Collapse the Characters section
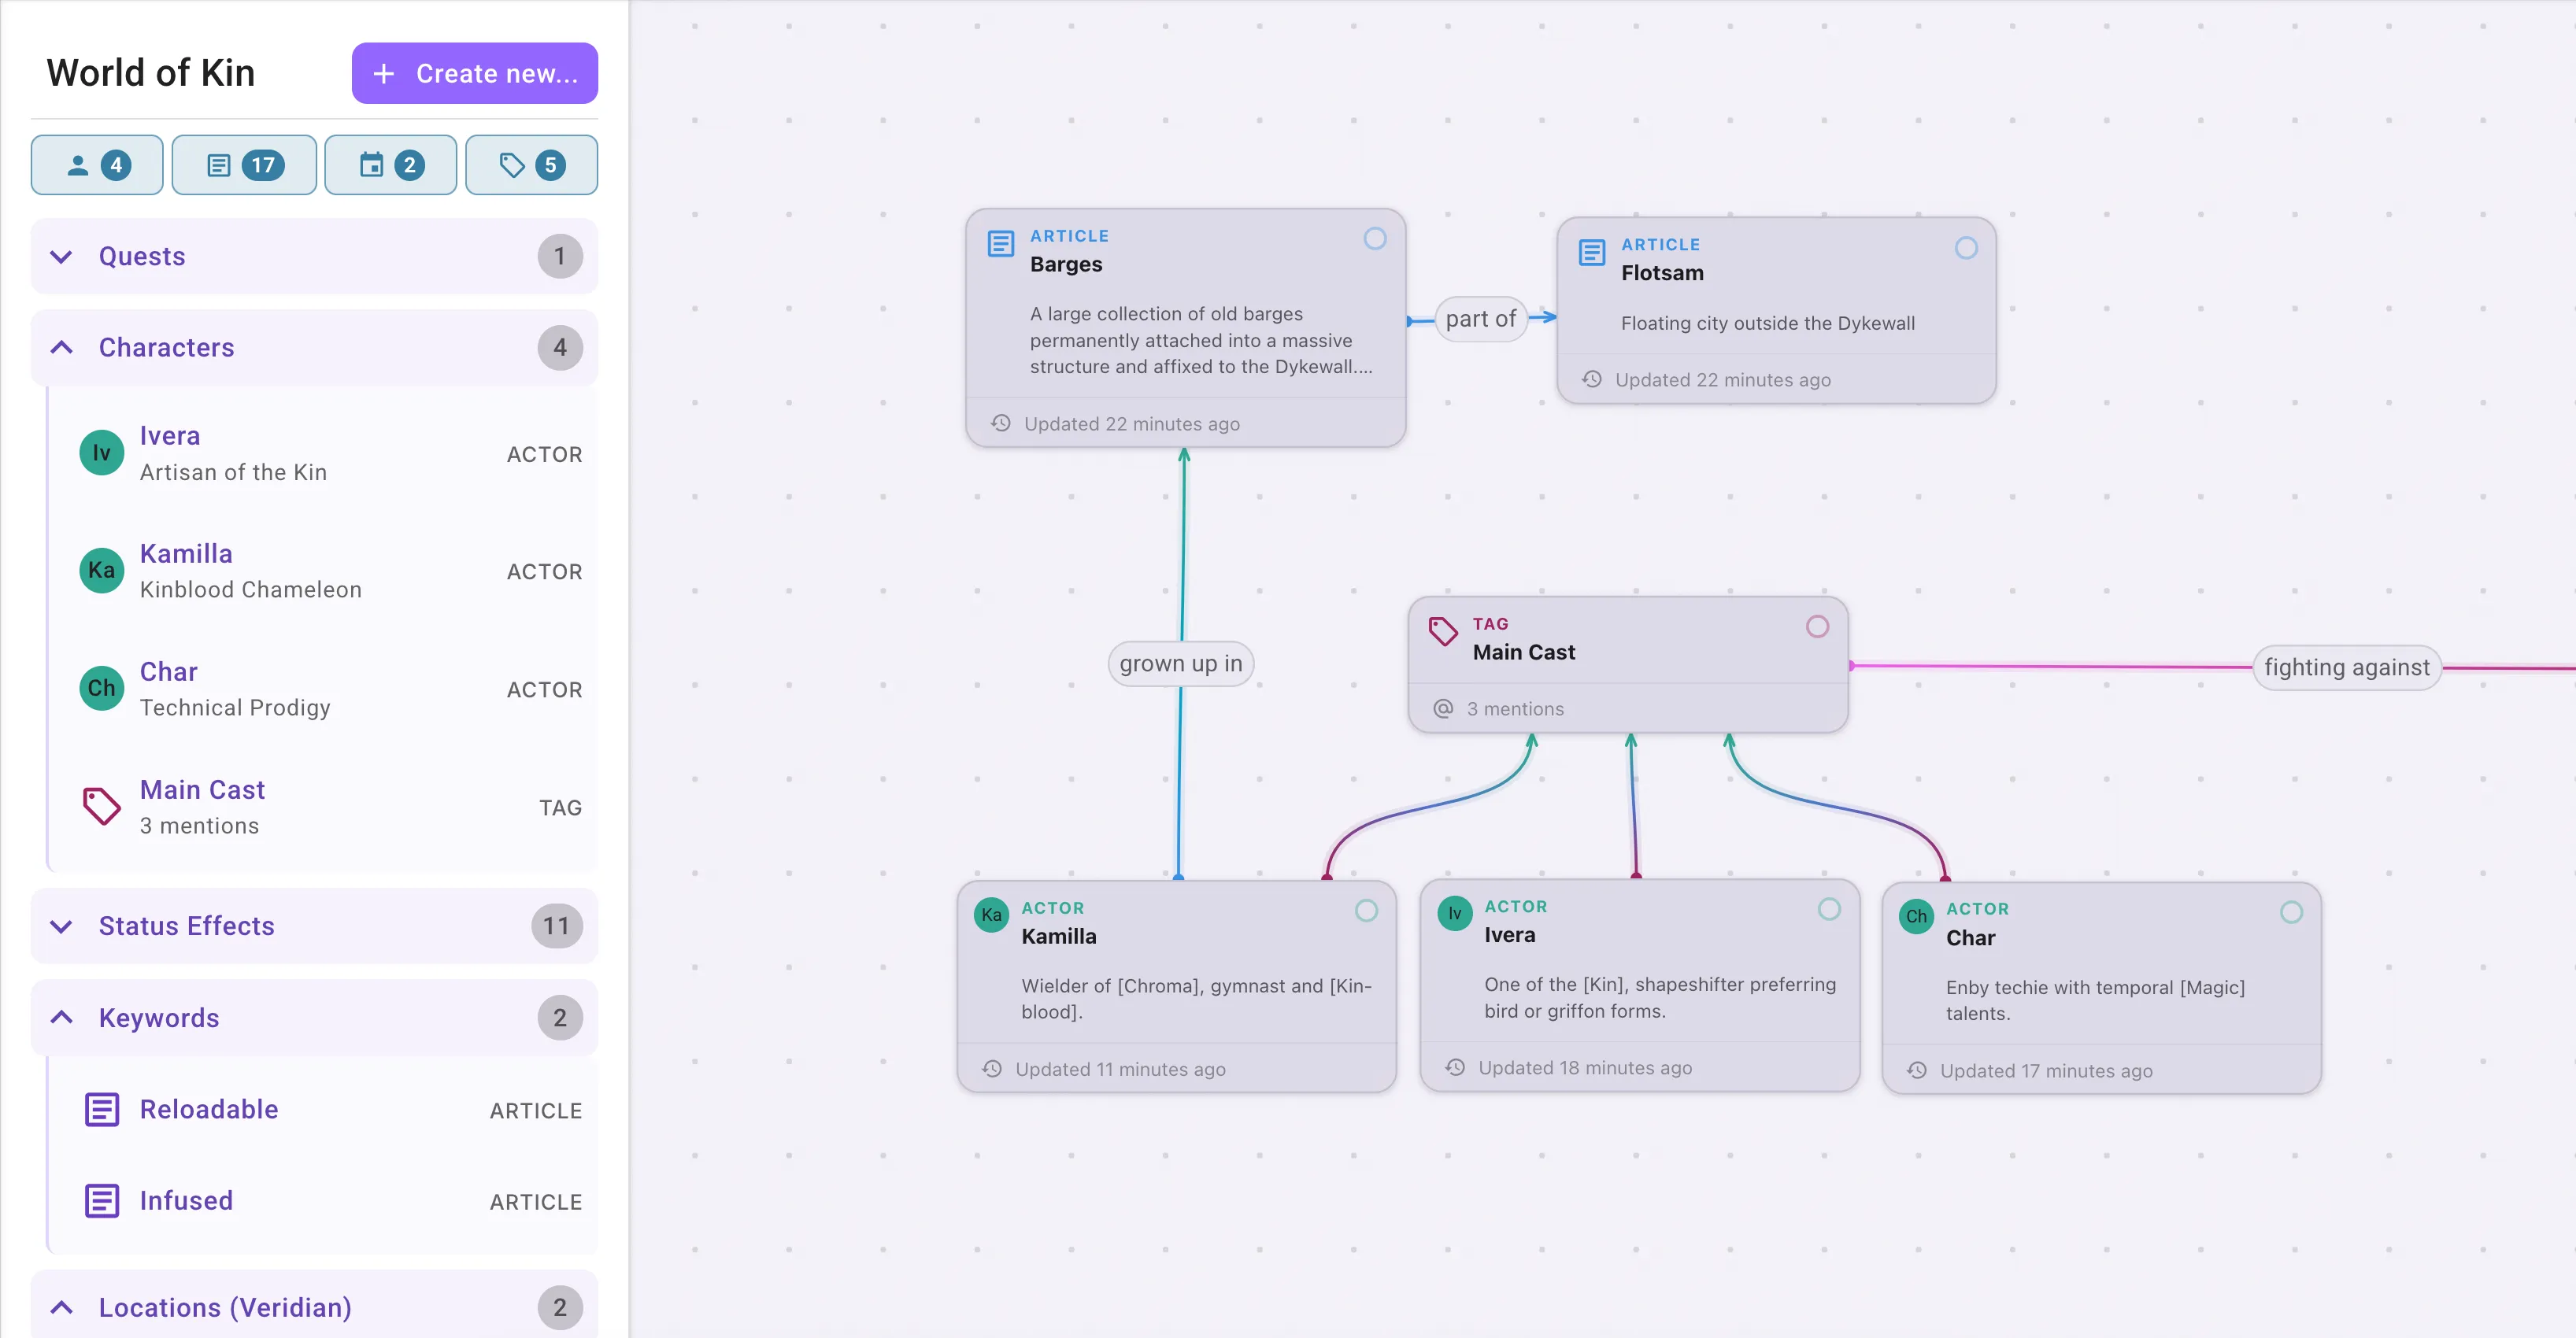Image resolution: width=2576 pixels, height=1338 pixels. 314,347
